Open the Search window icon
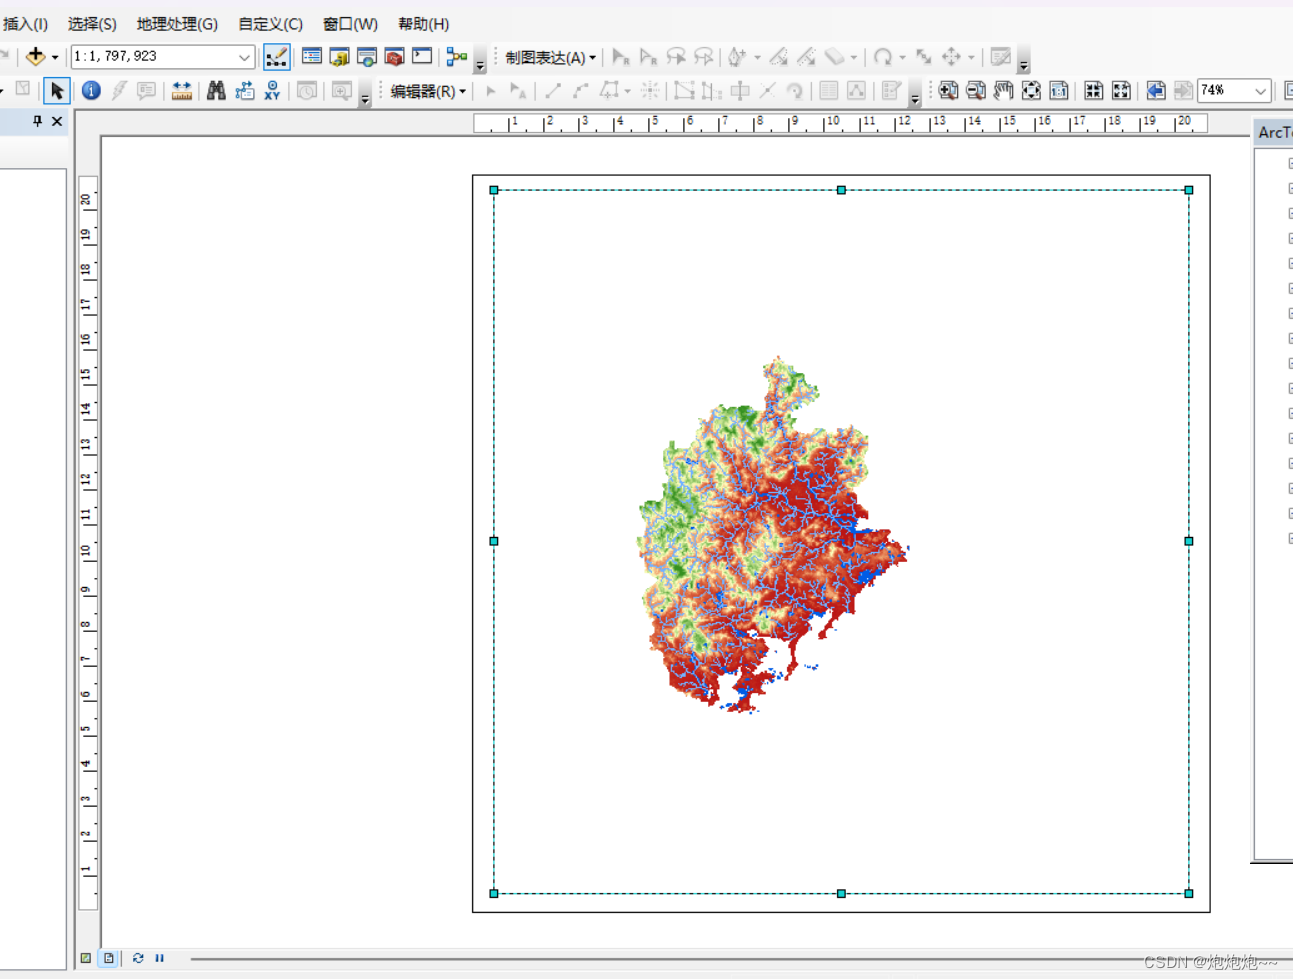This screenshot has width=1293, height=979. [x=367, y=57]
